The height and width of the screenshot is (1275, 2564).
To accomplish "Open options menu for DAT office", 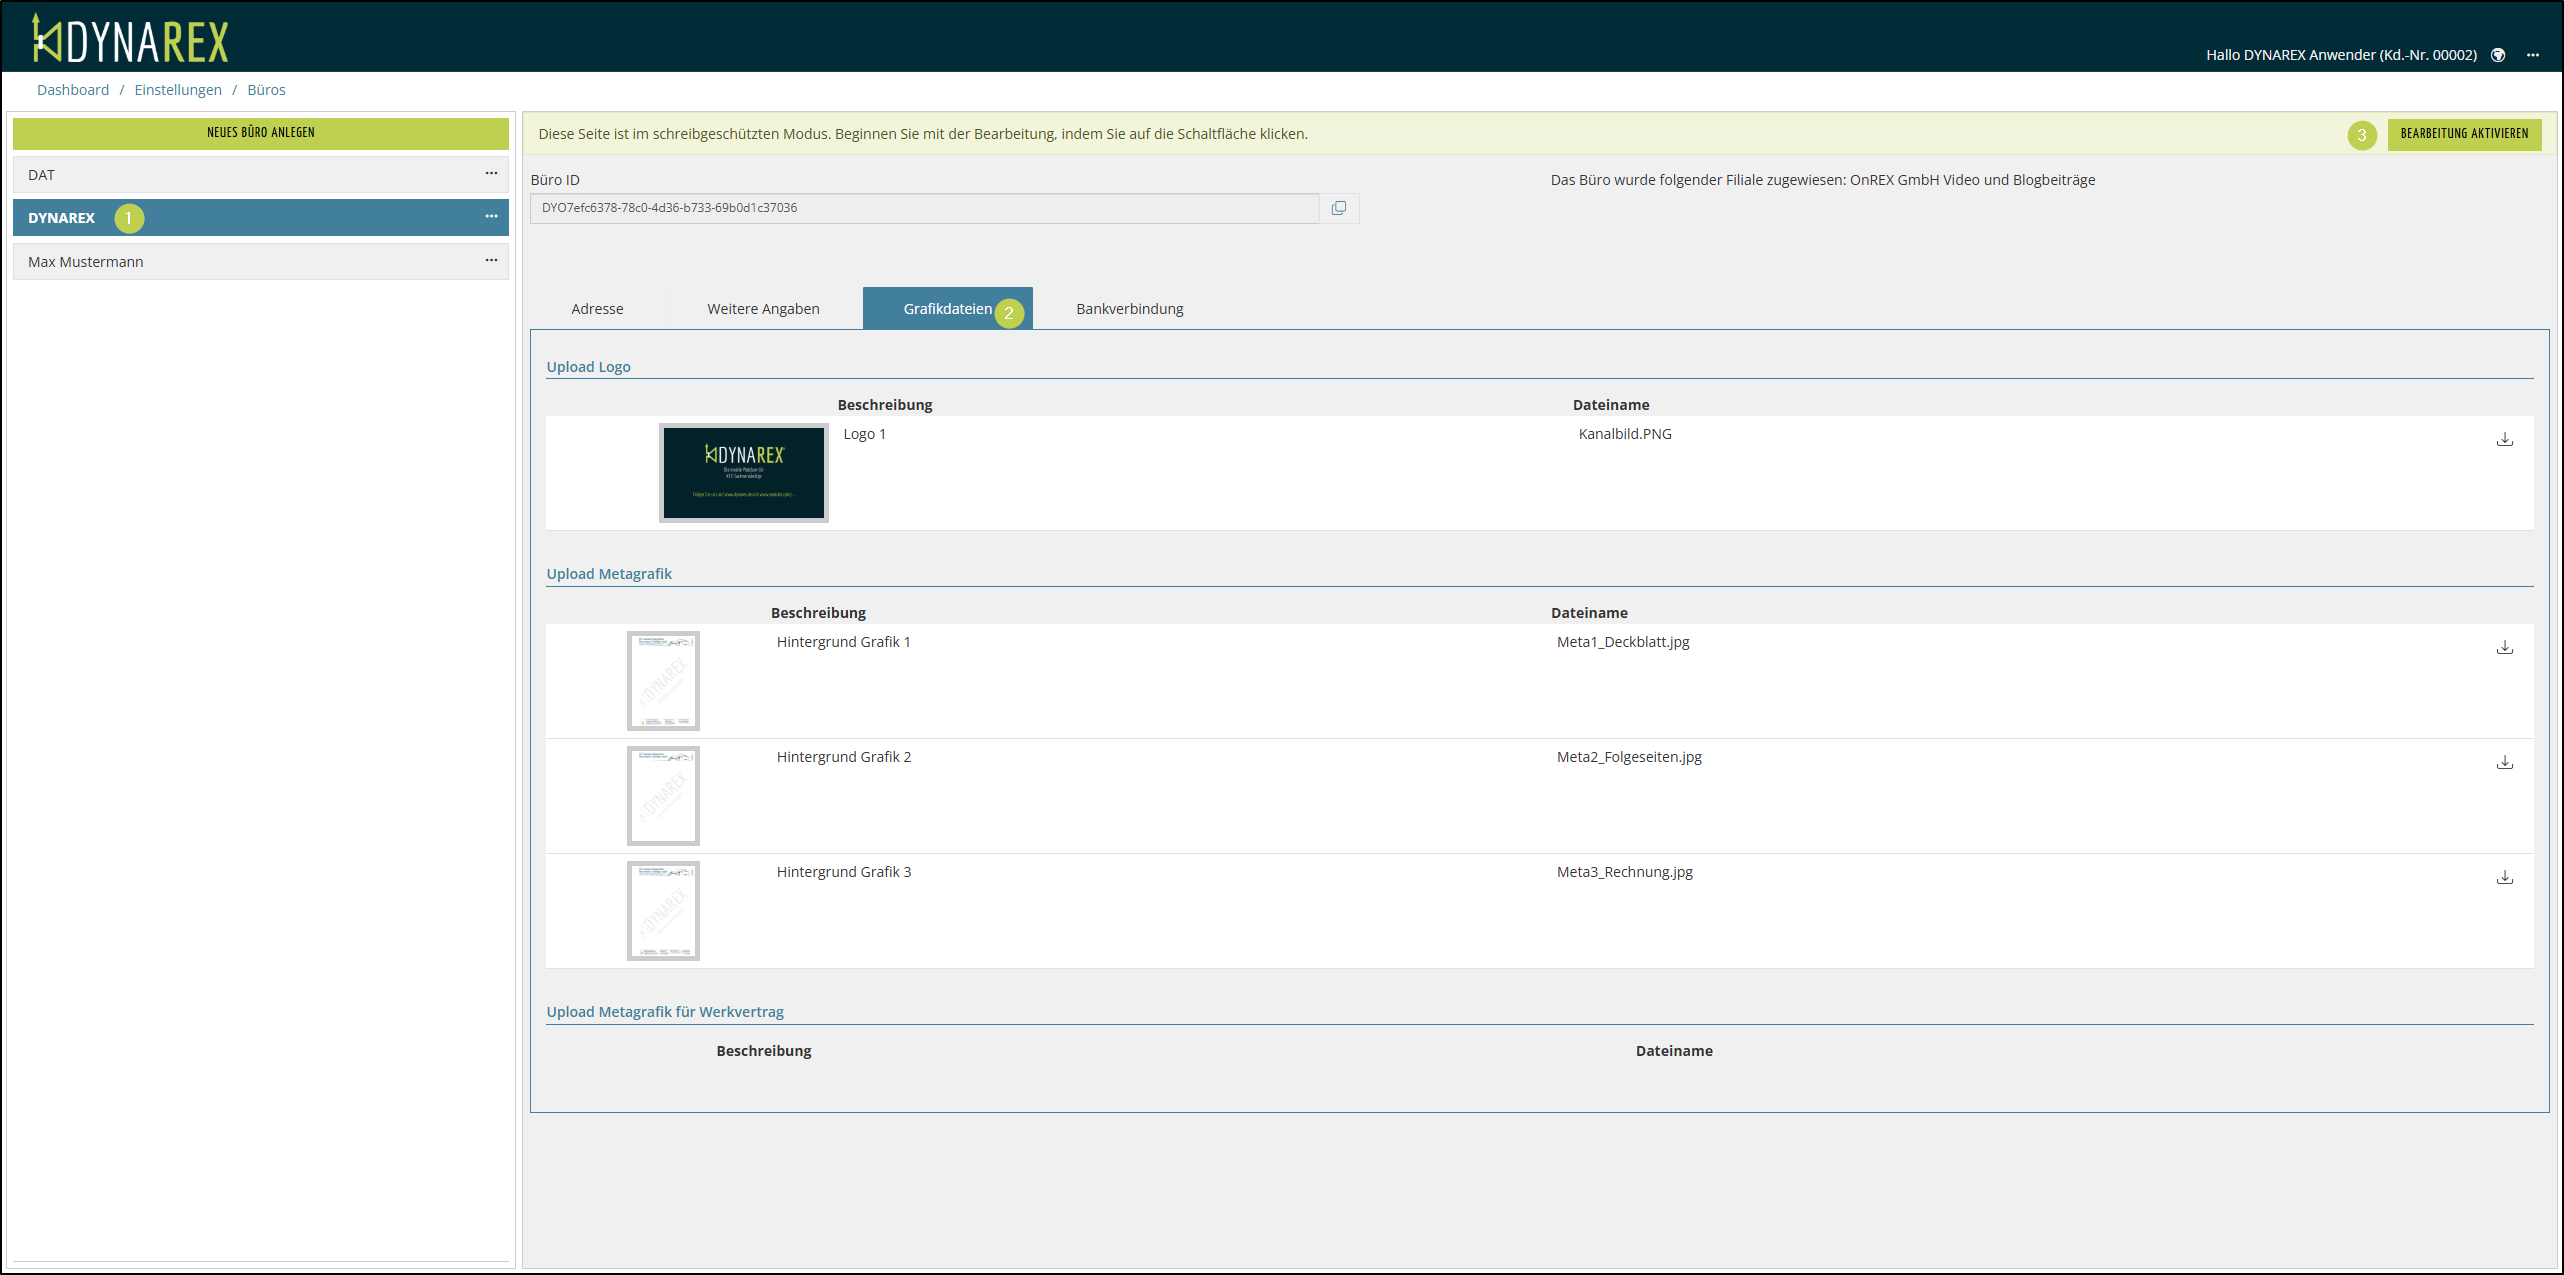I will [491, 174].
